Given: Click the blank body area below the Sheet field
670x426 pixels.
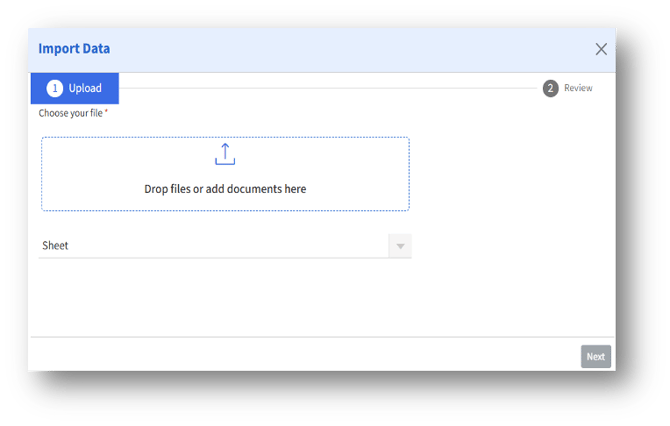Looking at the screenshot, I should click(300, 300).
